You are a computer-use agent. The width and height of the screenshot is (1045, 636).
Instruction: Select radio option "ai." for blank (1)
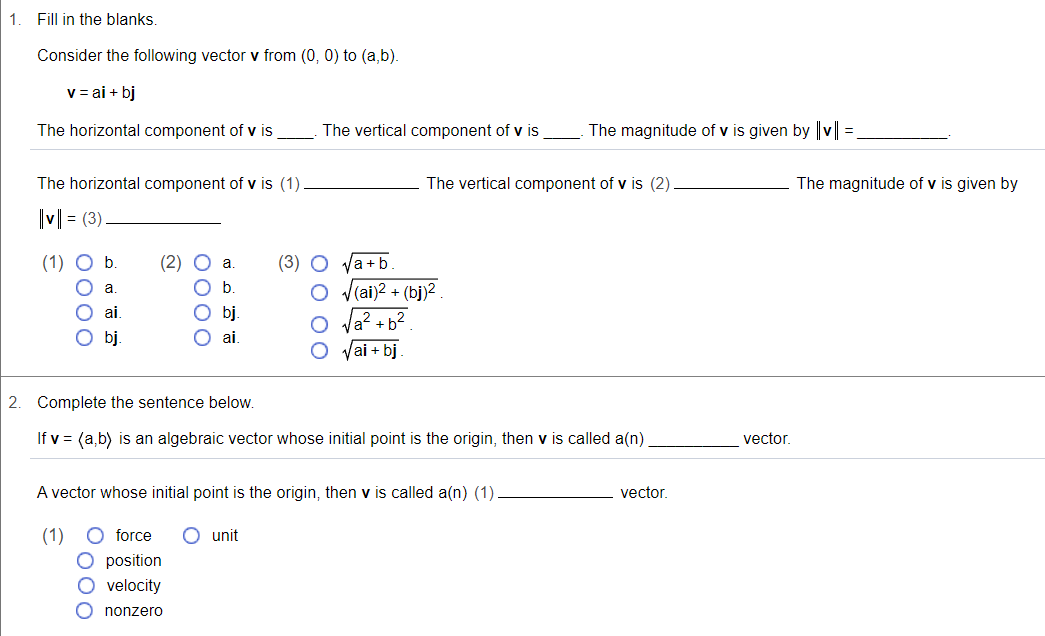(83, 312)
